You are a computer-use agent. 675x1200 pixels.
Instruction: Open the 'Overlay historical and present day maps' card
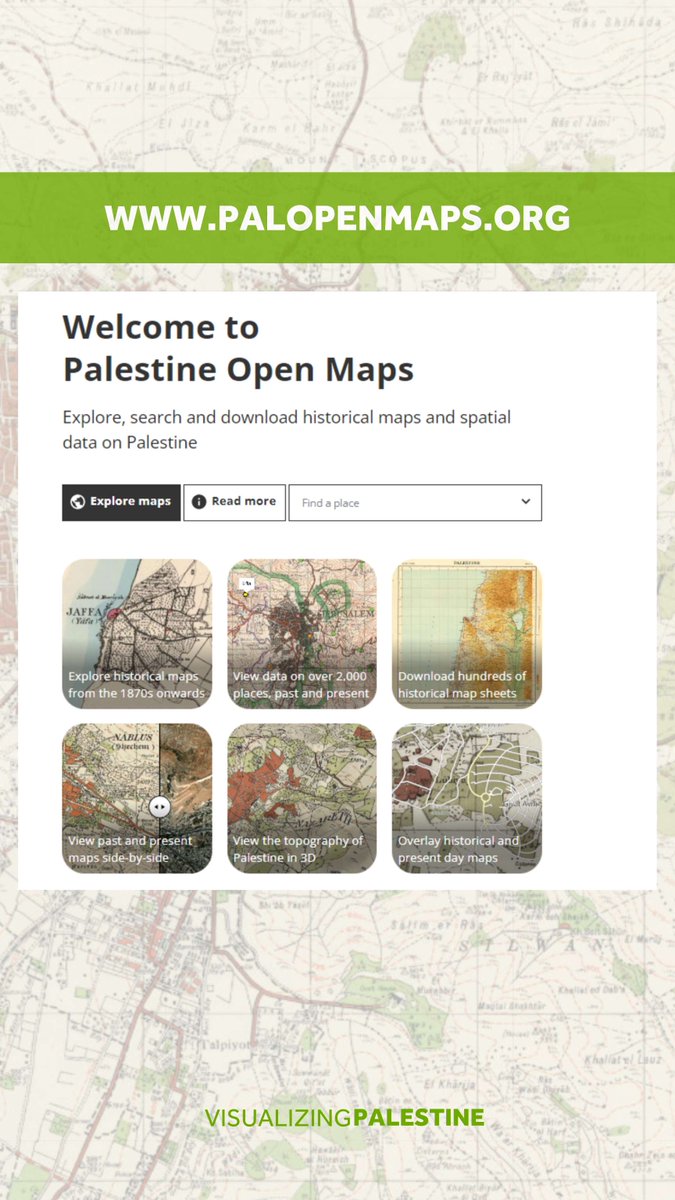[x=467, y=799]
